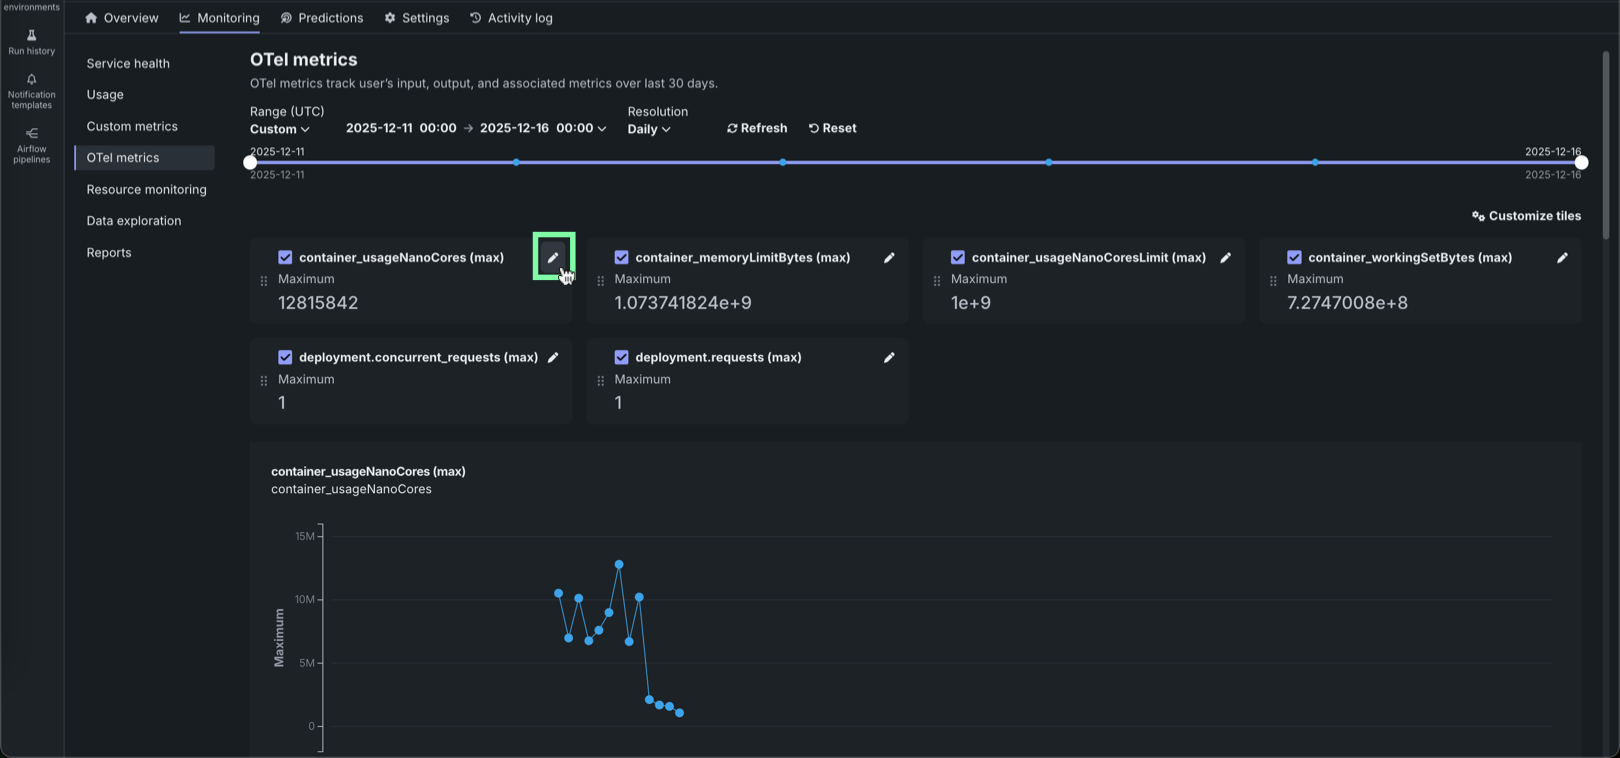Click the peak data point in chart

point(619,565)
